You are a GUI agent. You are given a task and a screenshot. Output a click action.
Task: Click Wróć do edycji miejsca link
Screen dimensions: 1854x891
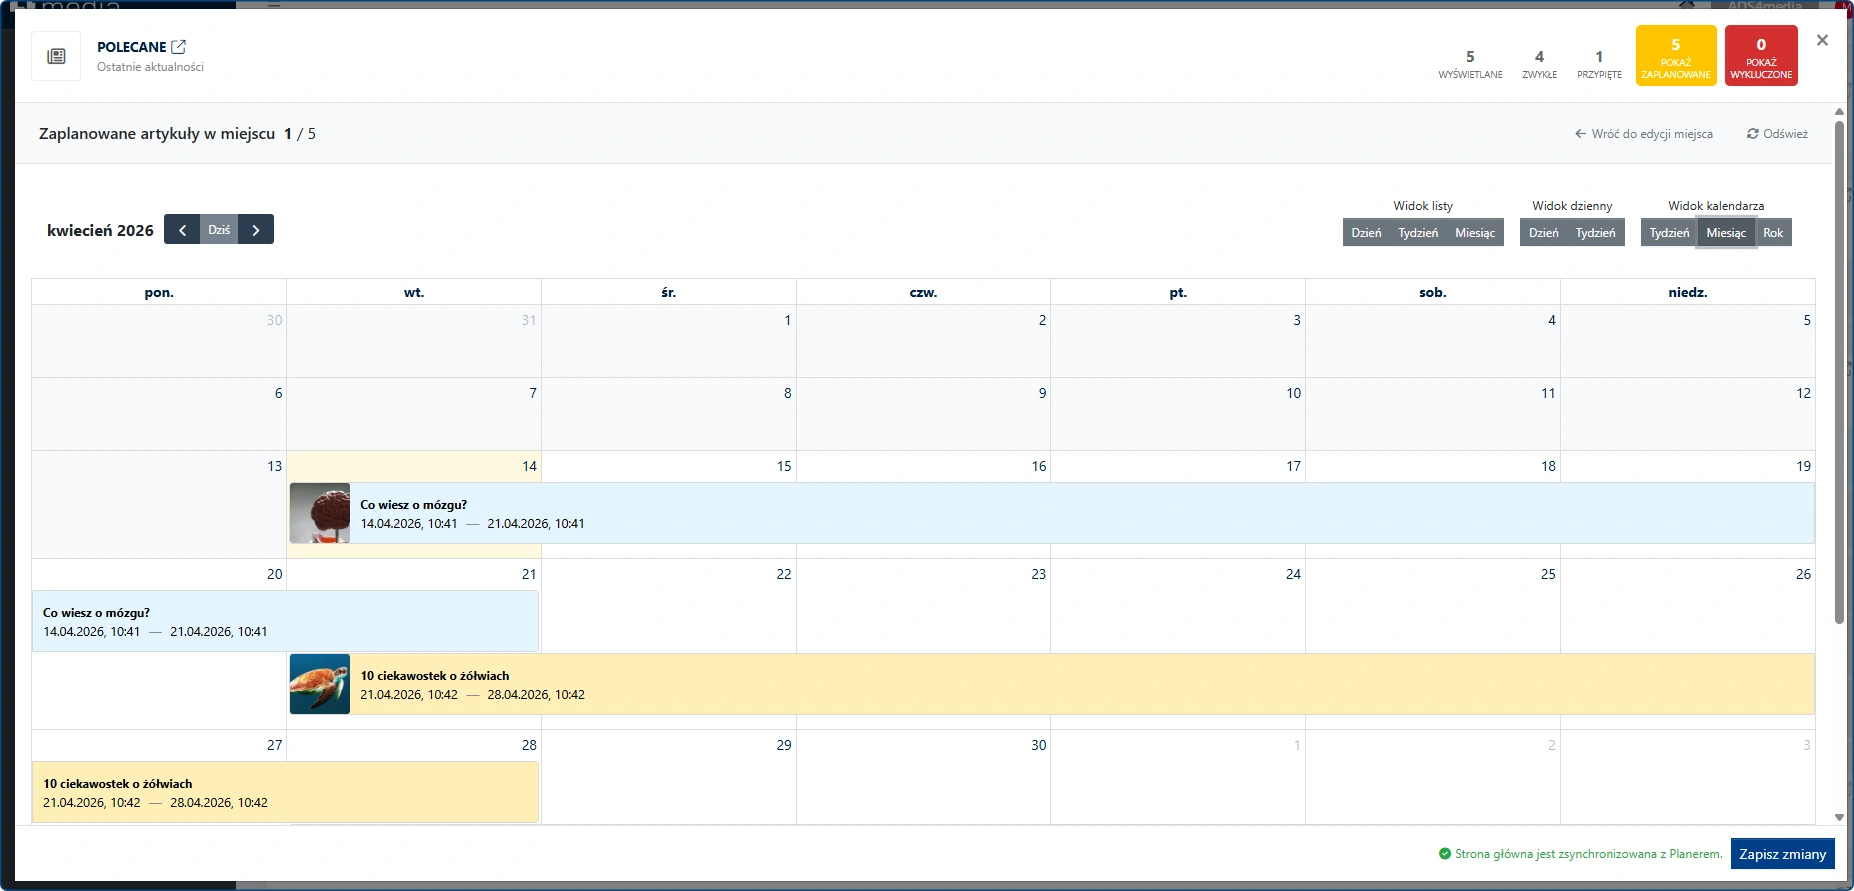pos(1643,134)
